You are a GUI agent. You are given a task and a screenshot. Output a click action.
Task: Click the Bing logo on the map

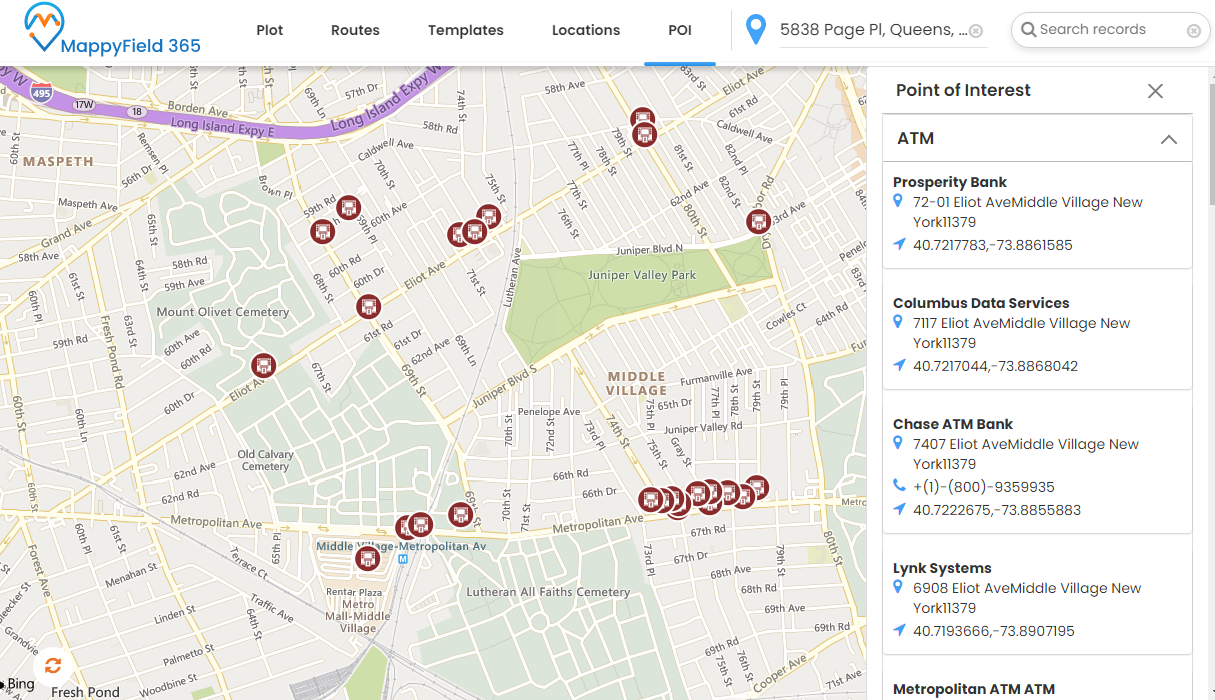click(x=18, y=684)
